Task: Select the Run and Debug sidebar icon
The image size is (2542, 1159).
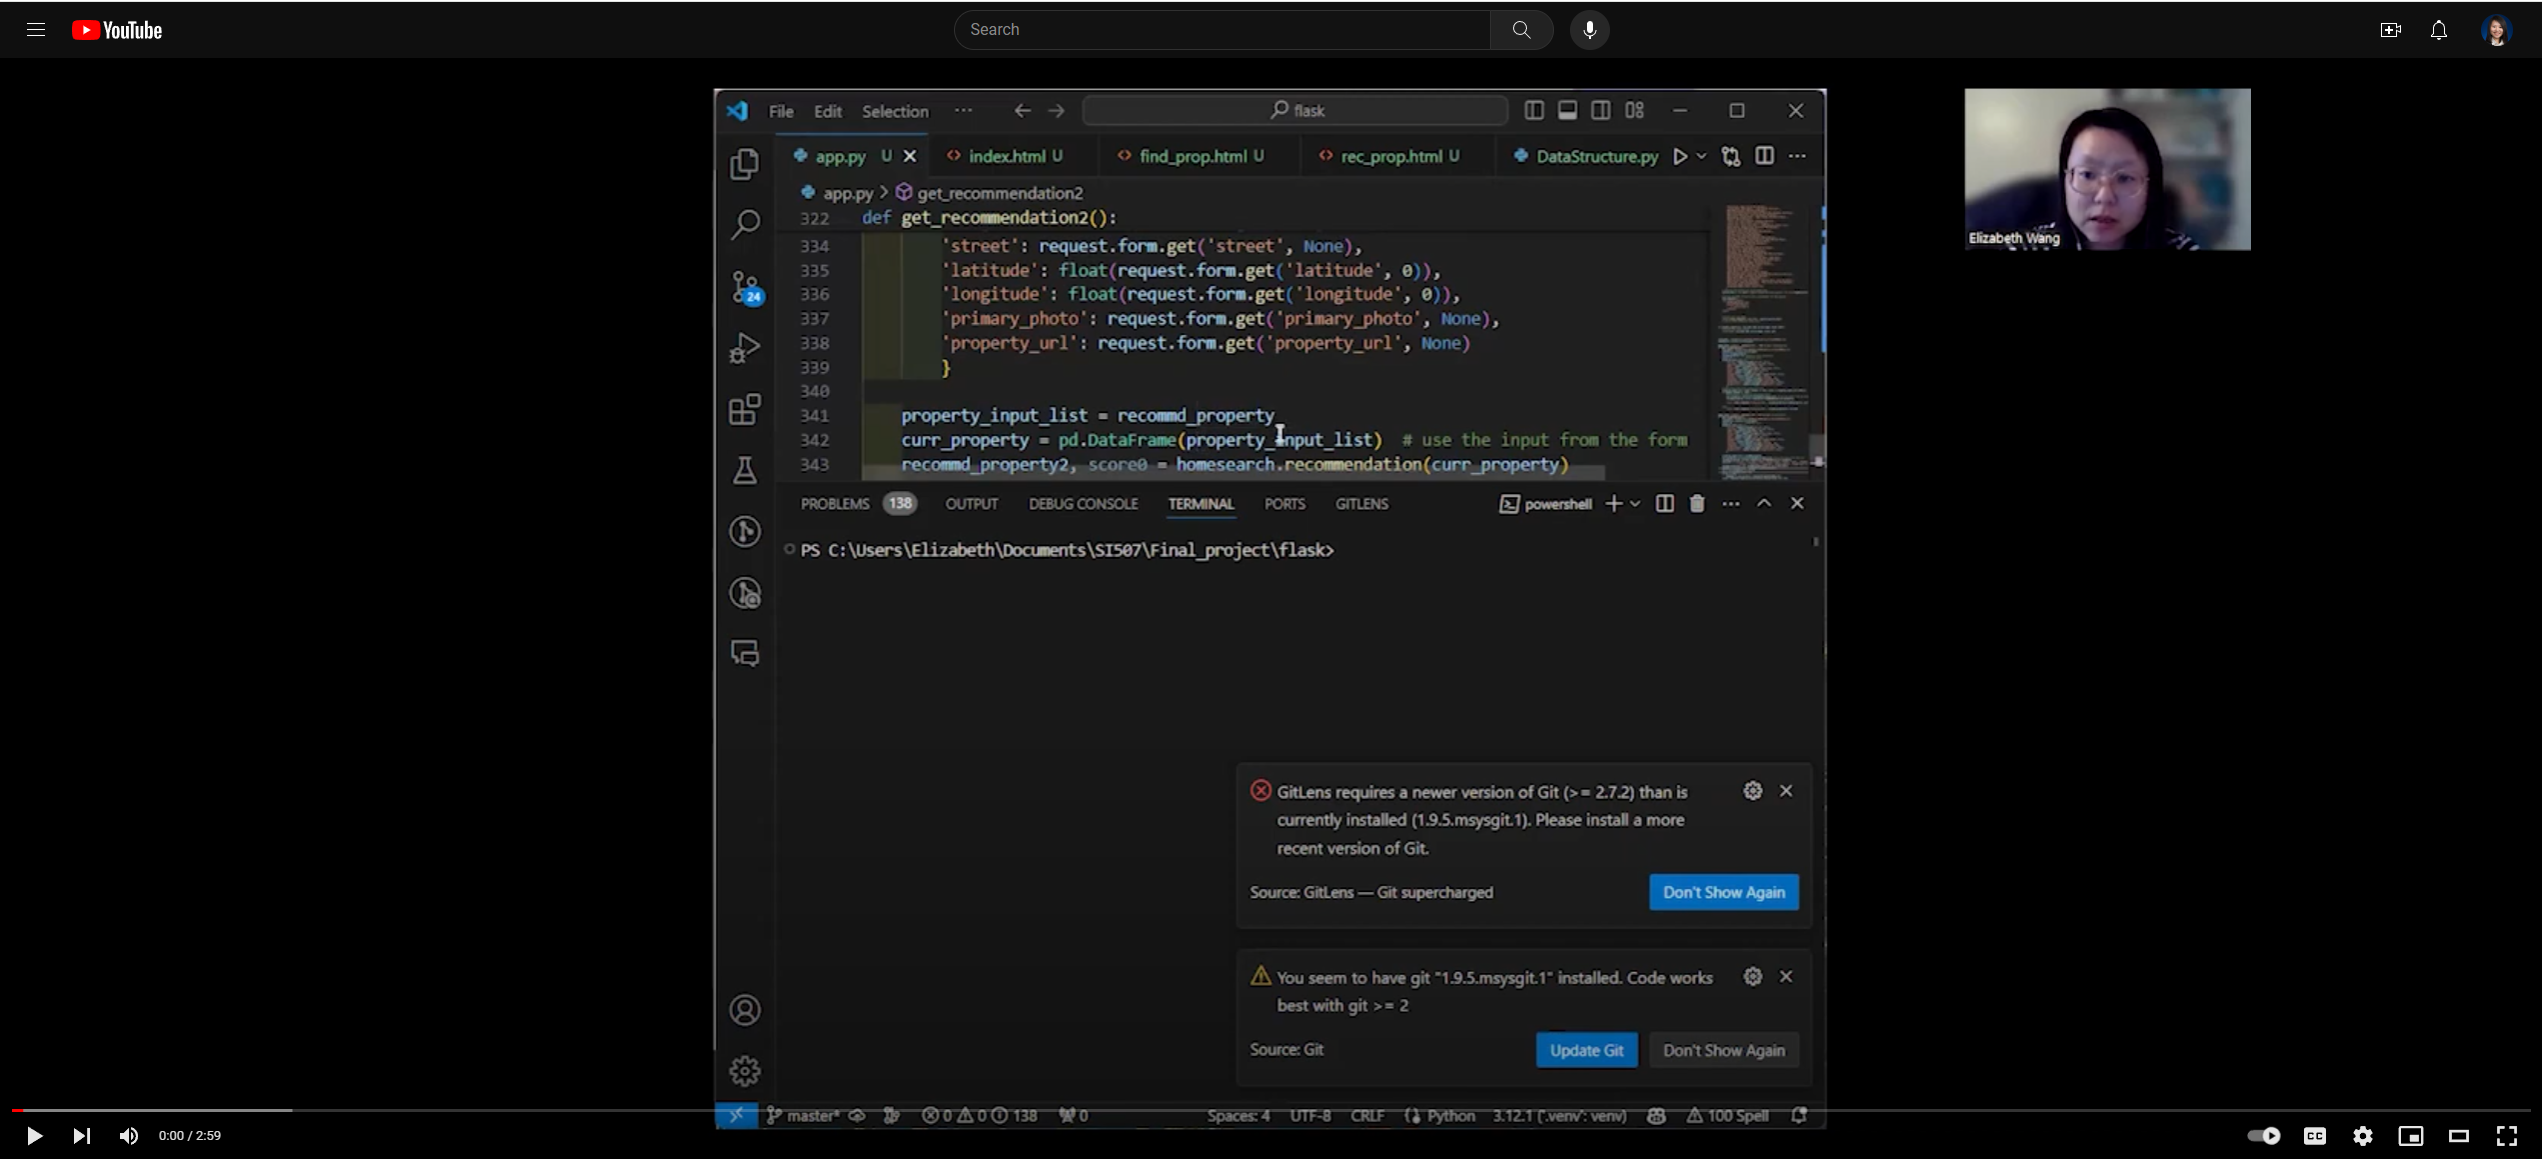Action: click(x=745, y=347)
